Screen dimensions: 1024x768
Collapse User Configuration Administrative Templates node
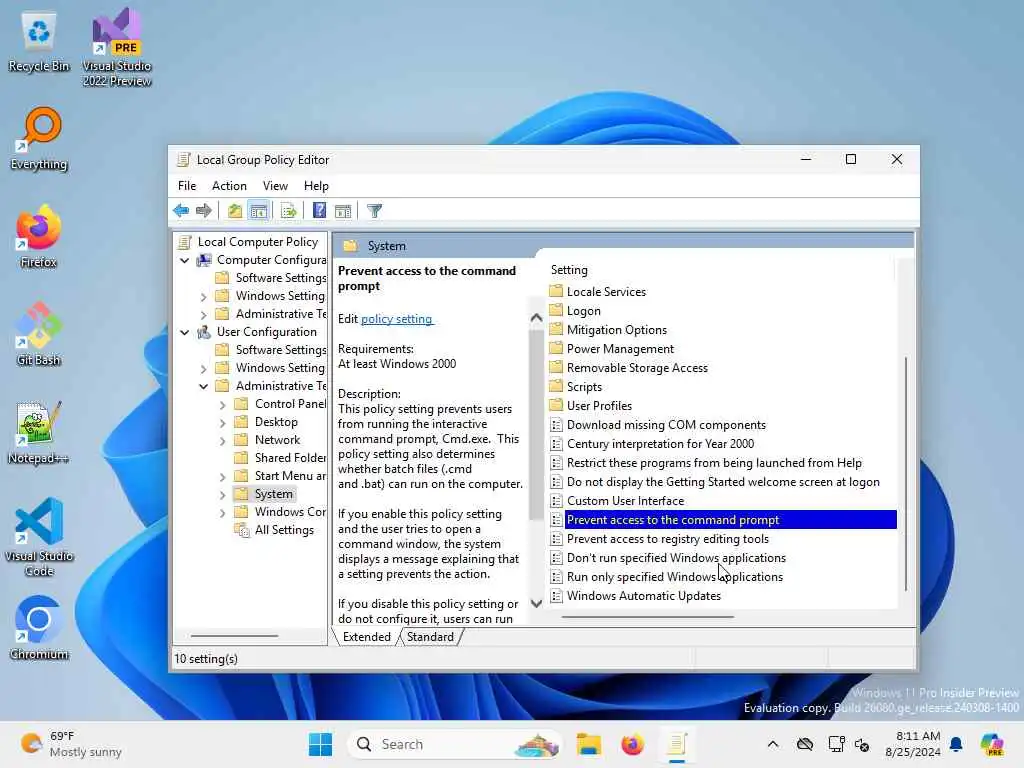(204, 387)
